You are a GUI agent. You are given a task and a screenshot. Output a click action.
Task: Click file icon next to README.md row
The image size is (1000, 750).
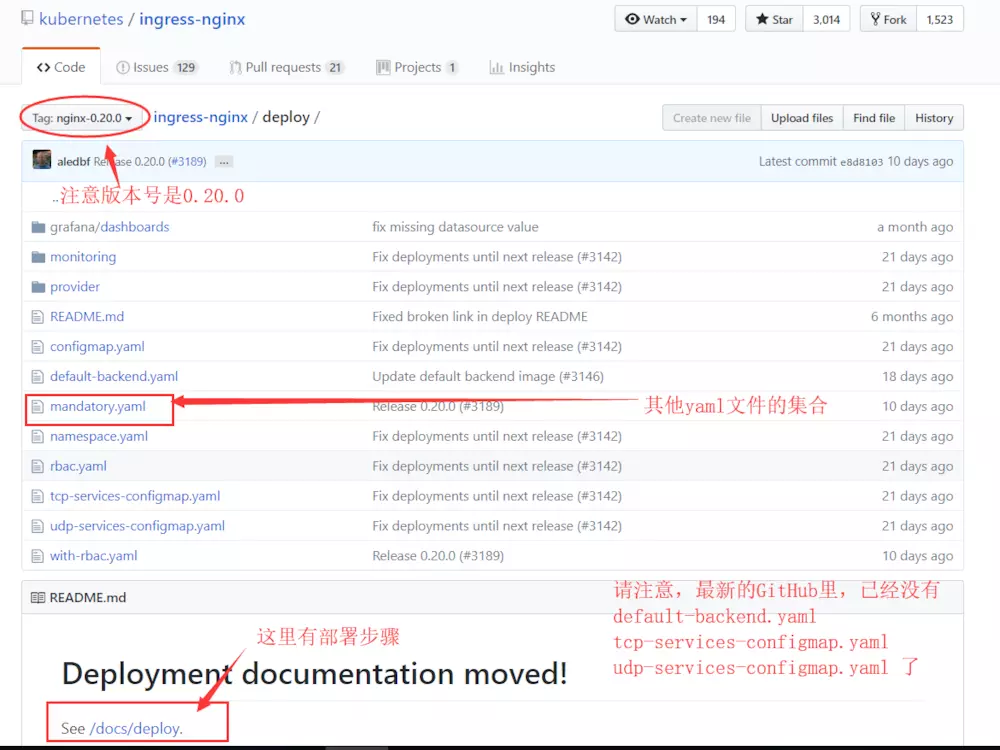click(38, 317)
